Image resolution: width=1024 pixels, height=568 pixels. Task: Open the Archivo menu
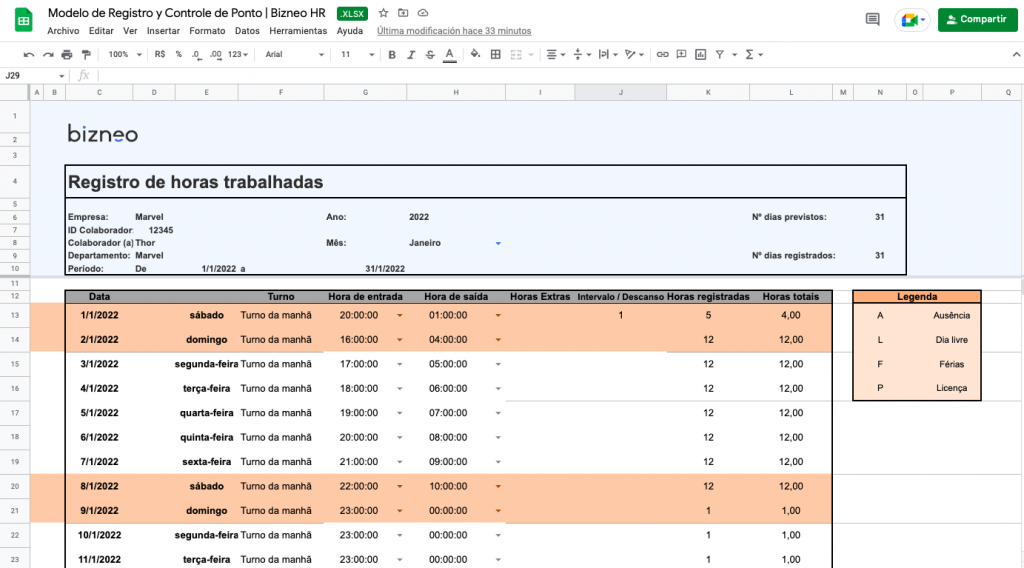click(x=63, y=31)
